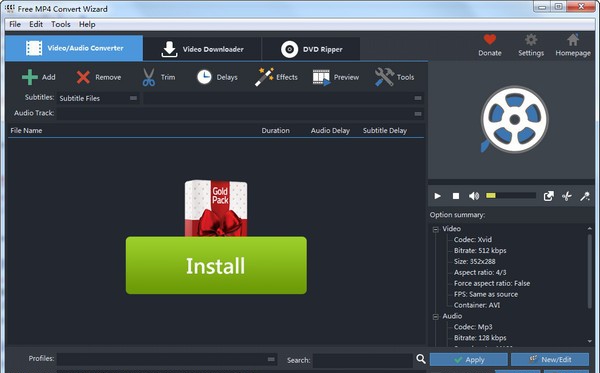Click the green plus Add icon
The image size is (600, 373).
29,77
